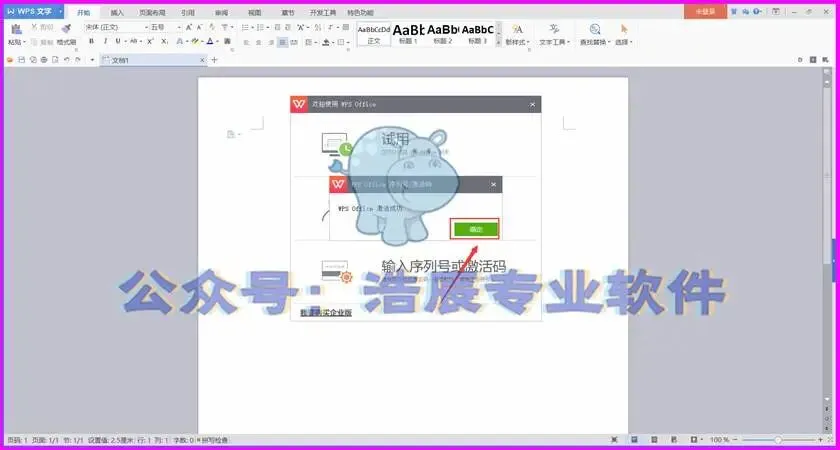Close the activation success dialog
This screenshot has width=840, height=450.
coord(493,185)
